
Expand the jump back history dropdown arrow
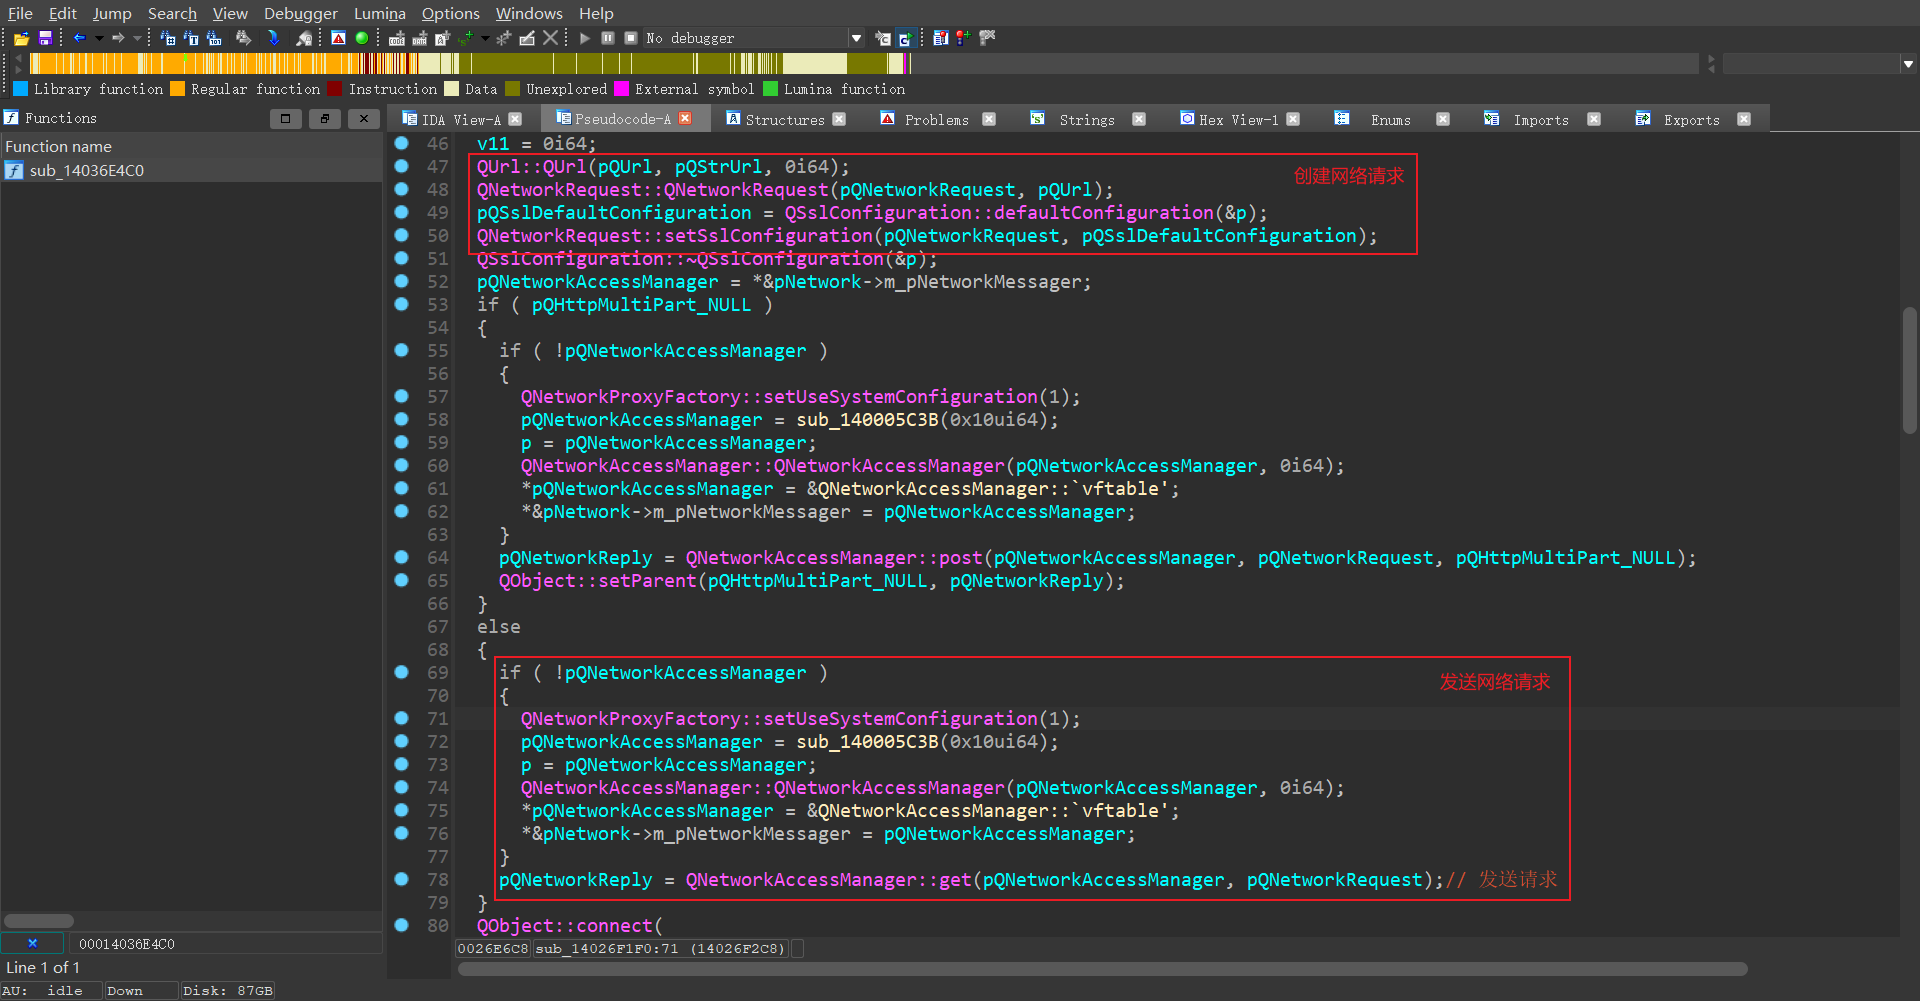pyautogui.click(x=99, y=38)
